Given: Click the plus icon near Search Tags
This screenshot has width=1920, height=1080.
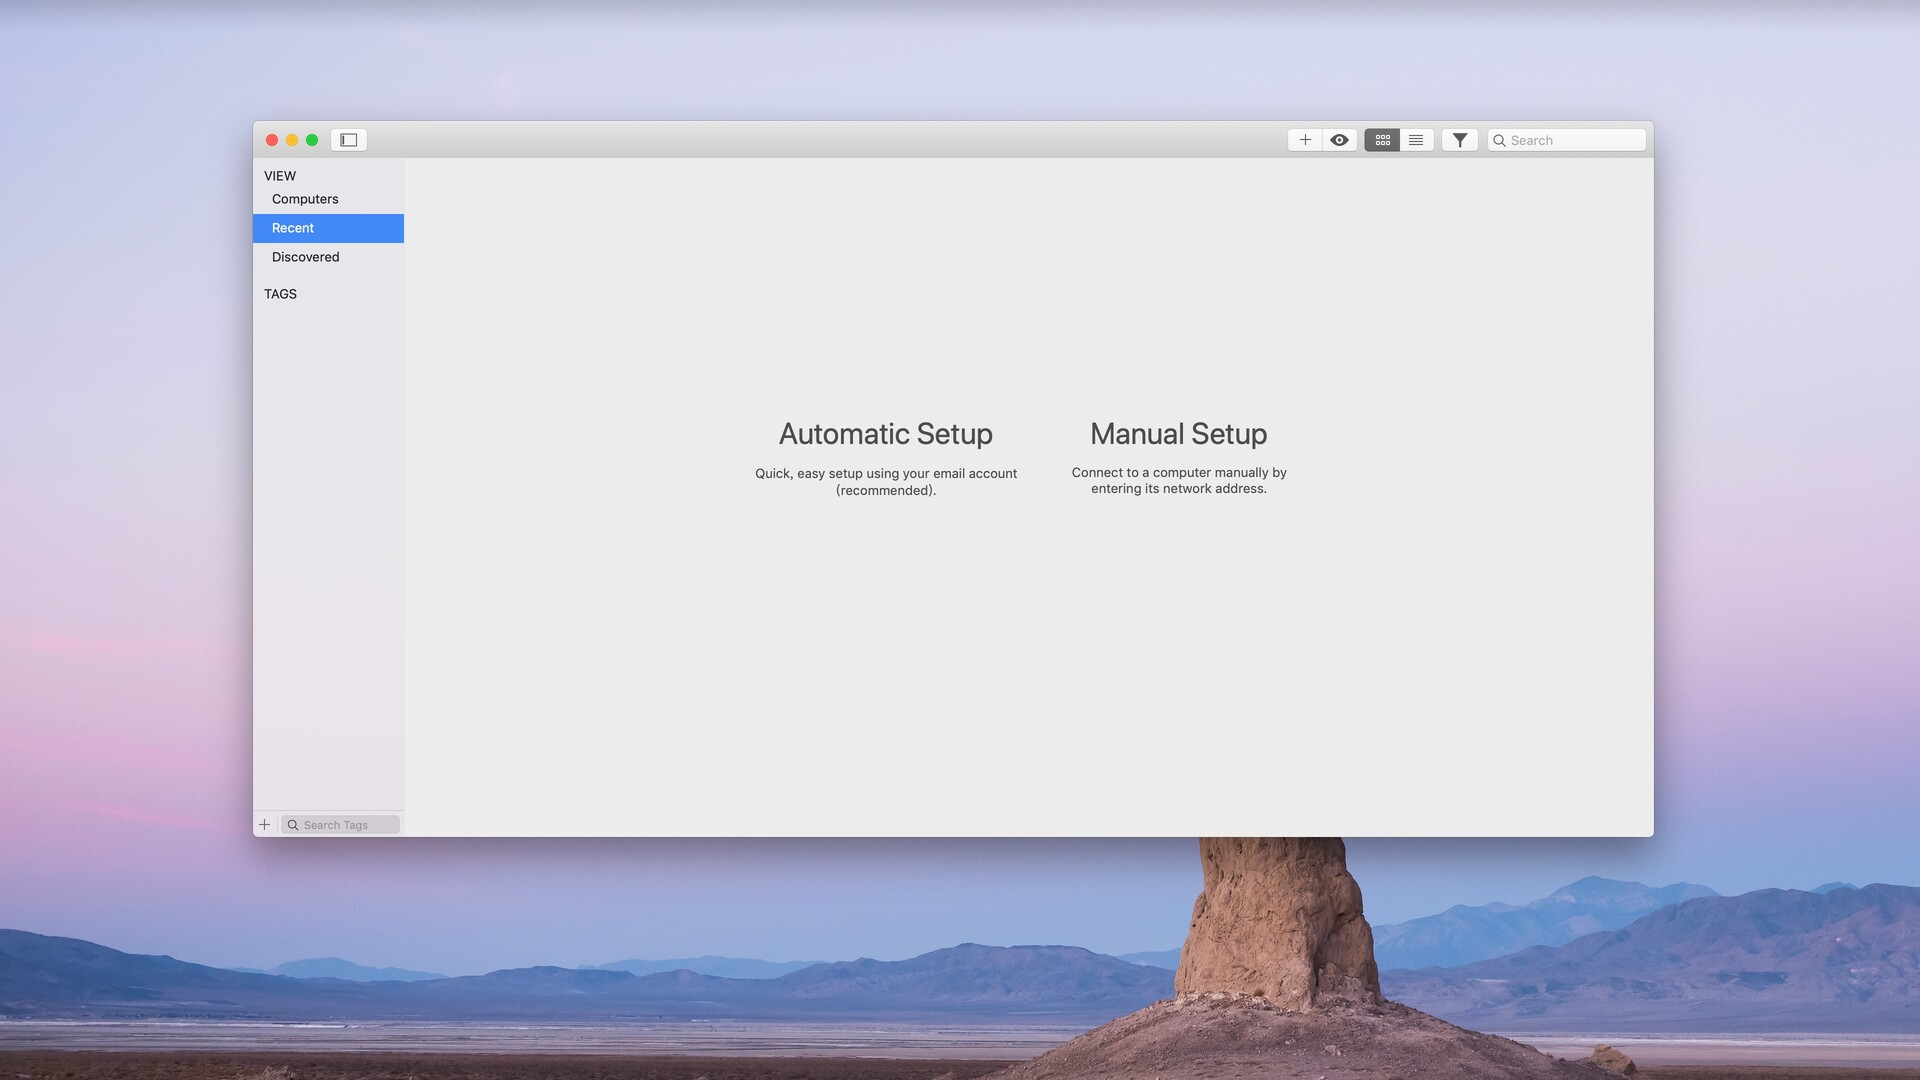Looking at the screenshot, I should (265, 824).
